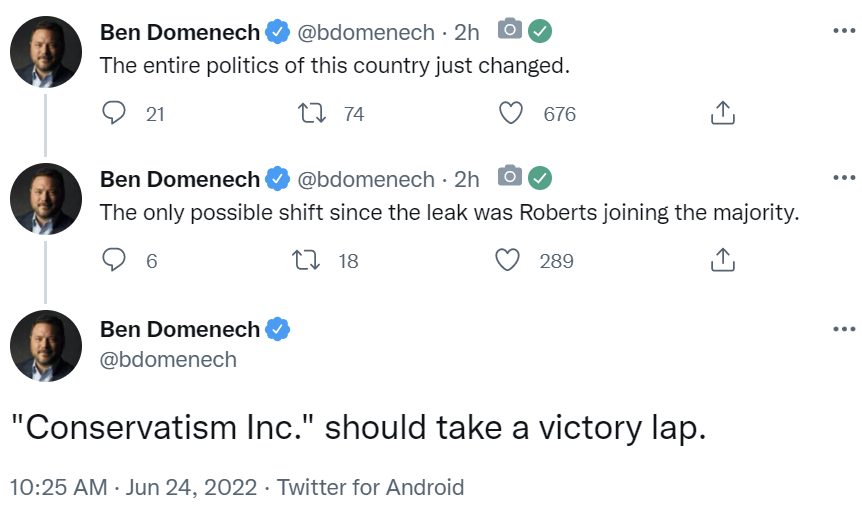Like the tweet with 676 likes
Image resolution: width=862 pixels, height=505 pixels.
click(x=511, y=113)
